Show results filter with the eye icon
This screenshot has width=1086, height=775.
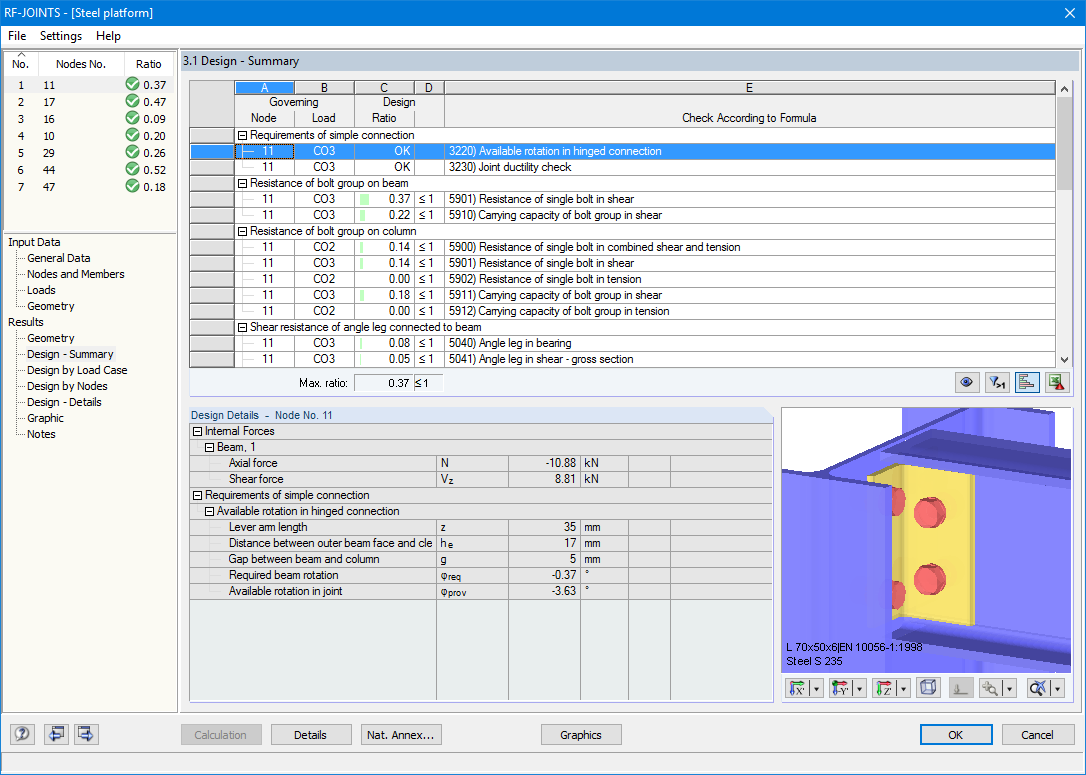(x=966, y=382)
